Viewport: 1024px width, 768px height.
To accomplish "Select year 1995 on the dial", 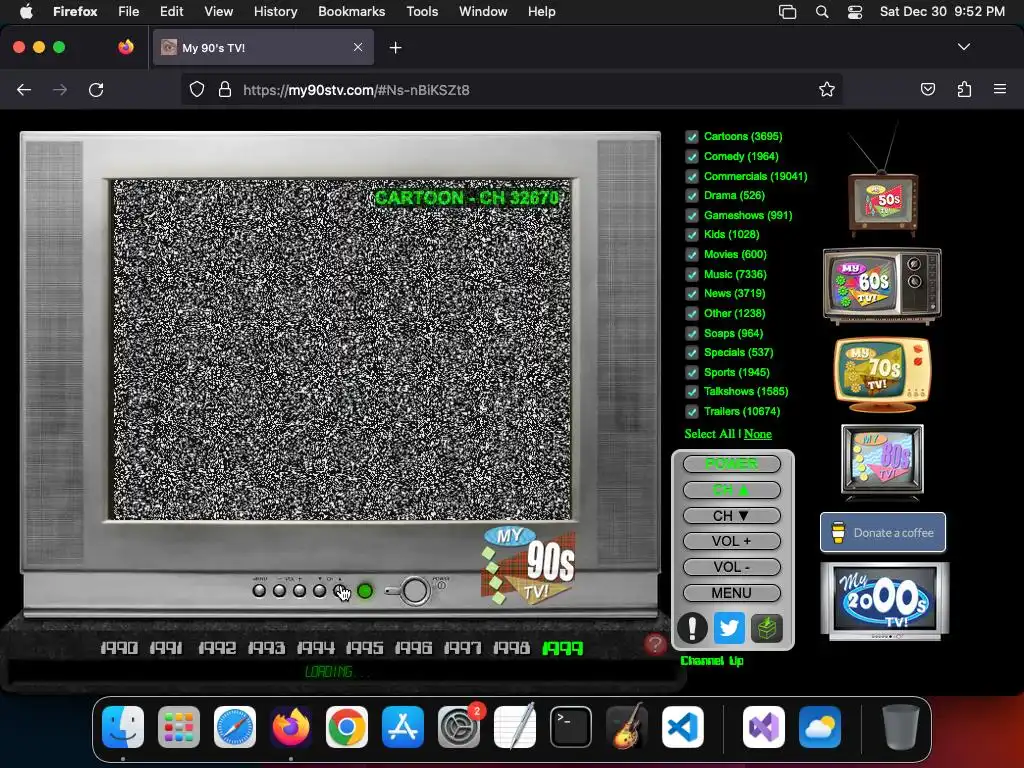I will point(364,648).
